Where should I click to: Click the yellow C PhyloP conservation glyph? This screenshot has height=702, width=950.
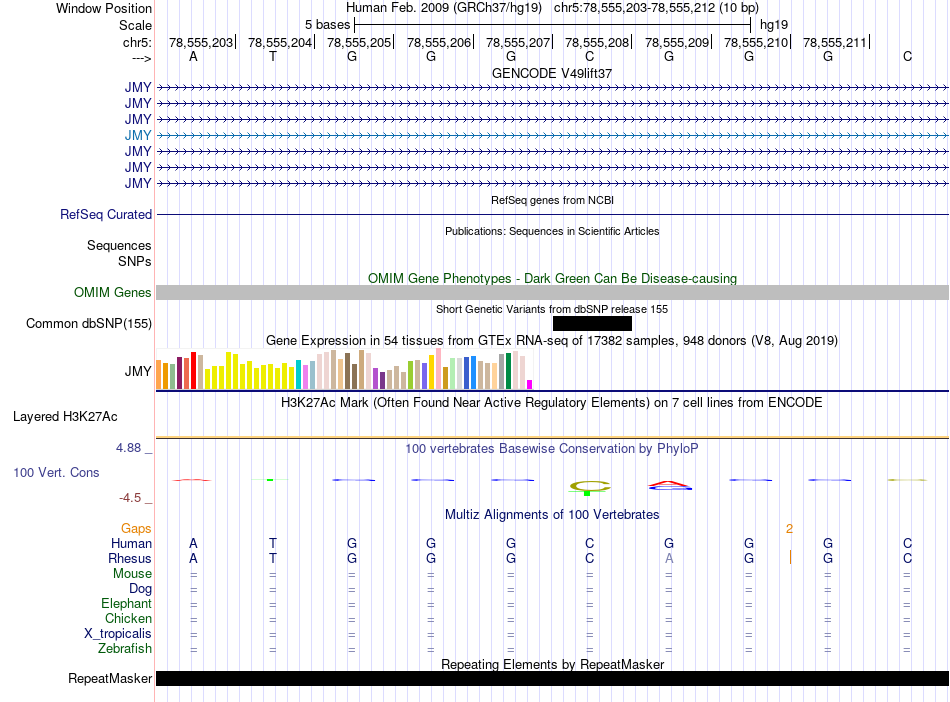pos(590,486)
